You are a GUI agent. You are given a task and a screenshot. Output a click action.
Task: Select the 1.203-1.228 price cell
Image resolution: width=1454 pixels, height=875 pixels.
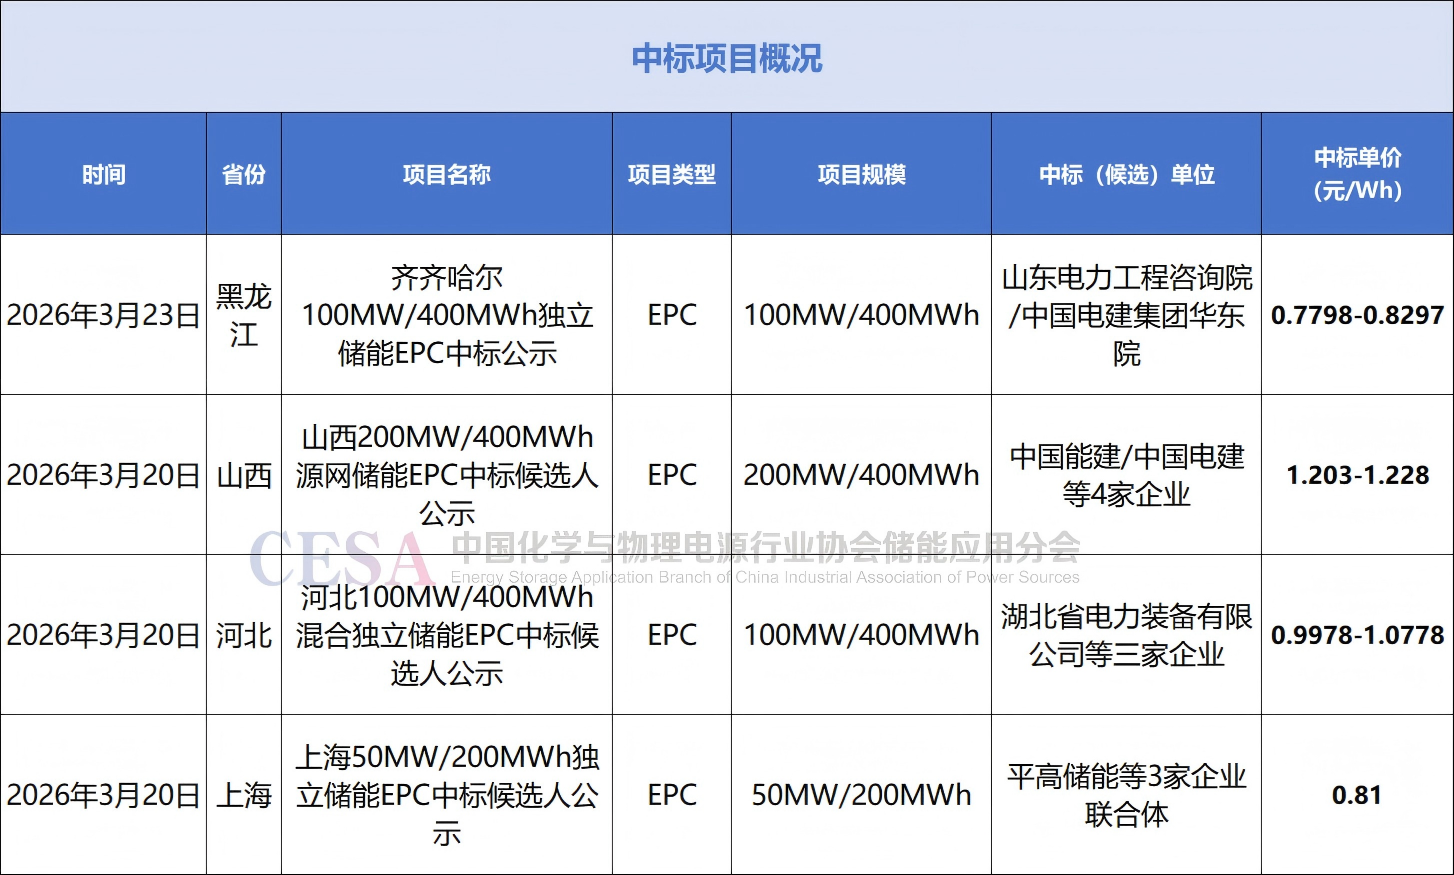pyautogui.click(x=1357, y=475)
